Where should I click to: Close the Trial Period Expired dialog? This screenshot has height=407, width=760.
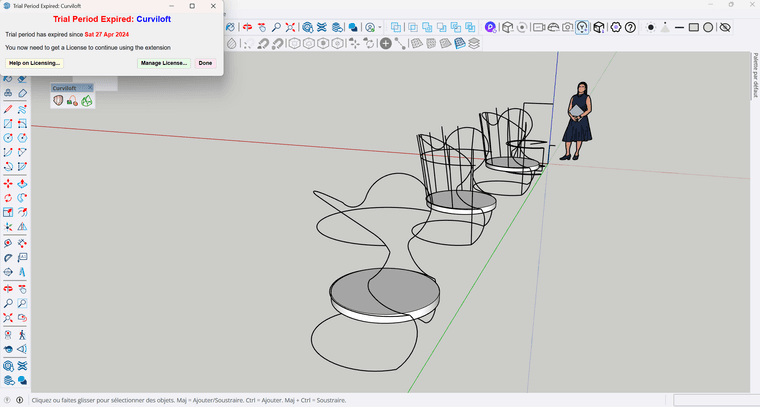[x=213, y=6]
